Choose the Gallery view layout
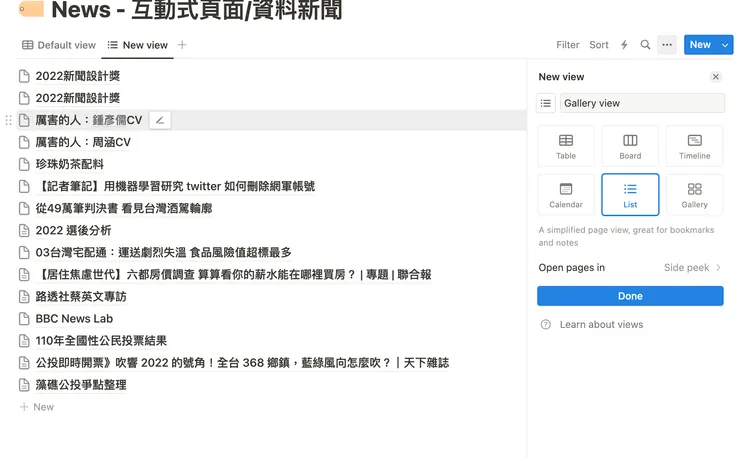Image resolution: width=740 pixels, height=458 pixels. 694,195
